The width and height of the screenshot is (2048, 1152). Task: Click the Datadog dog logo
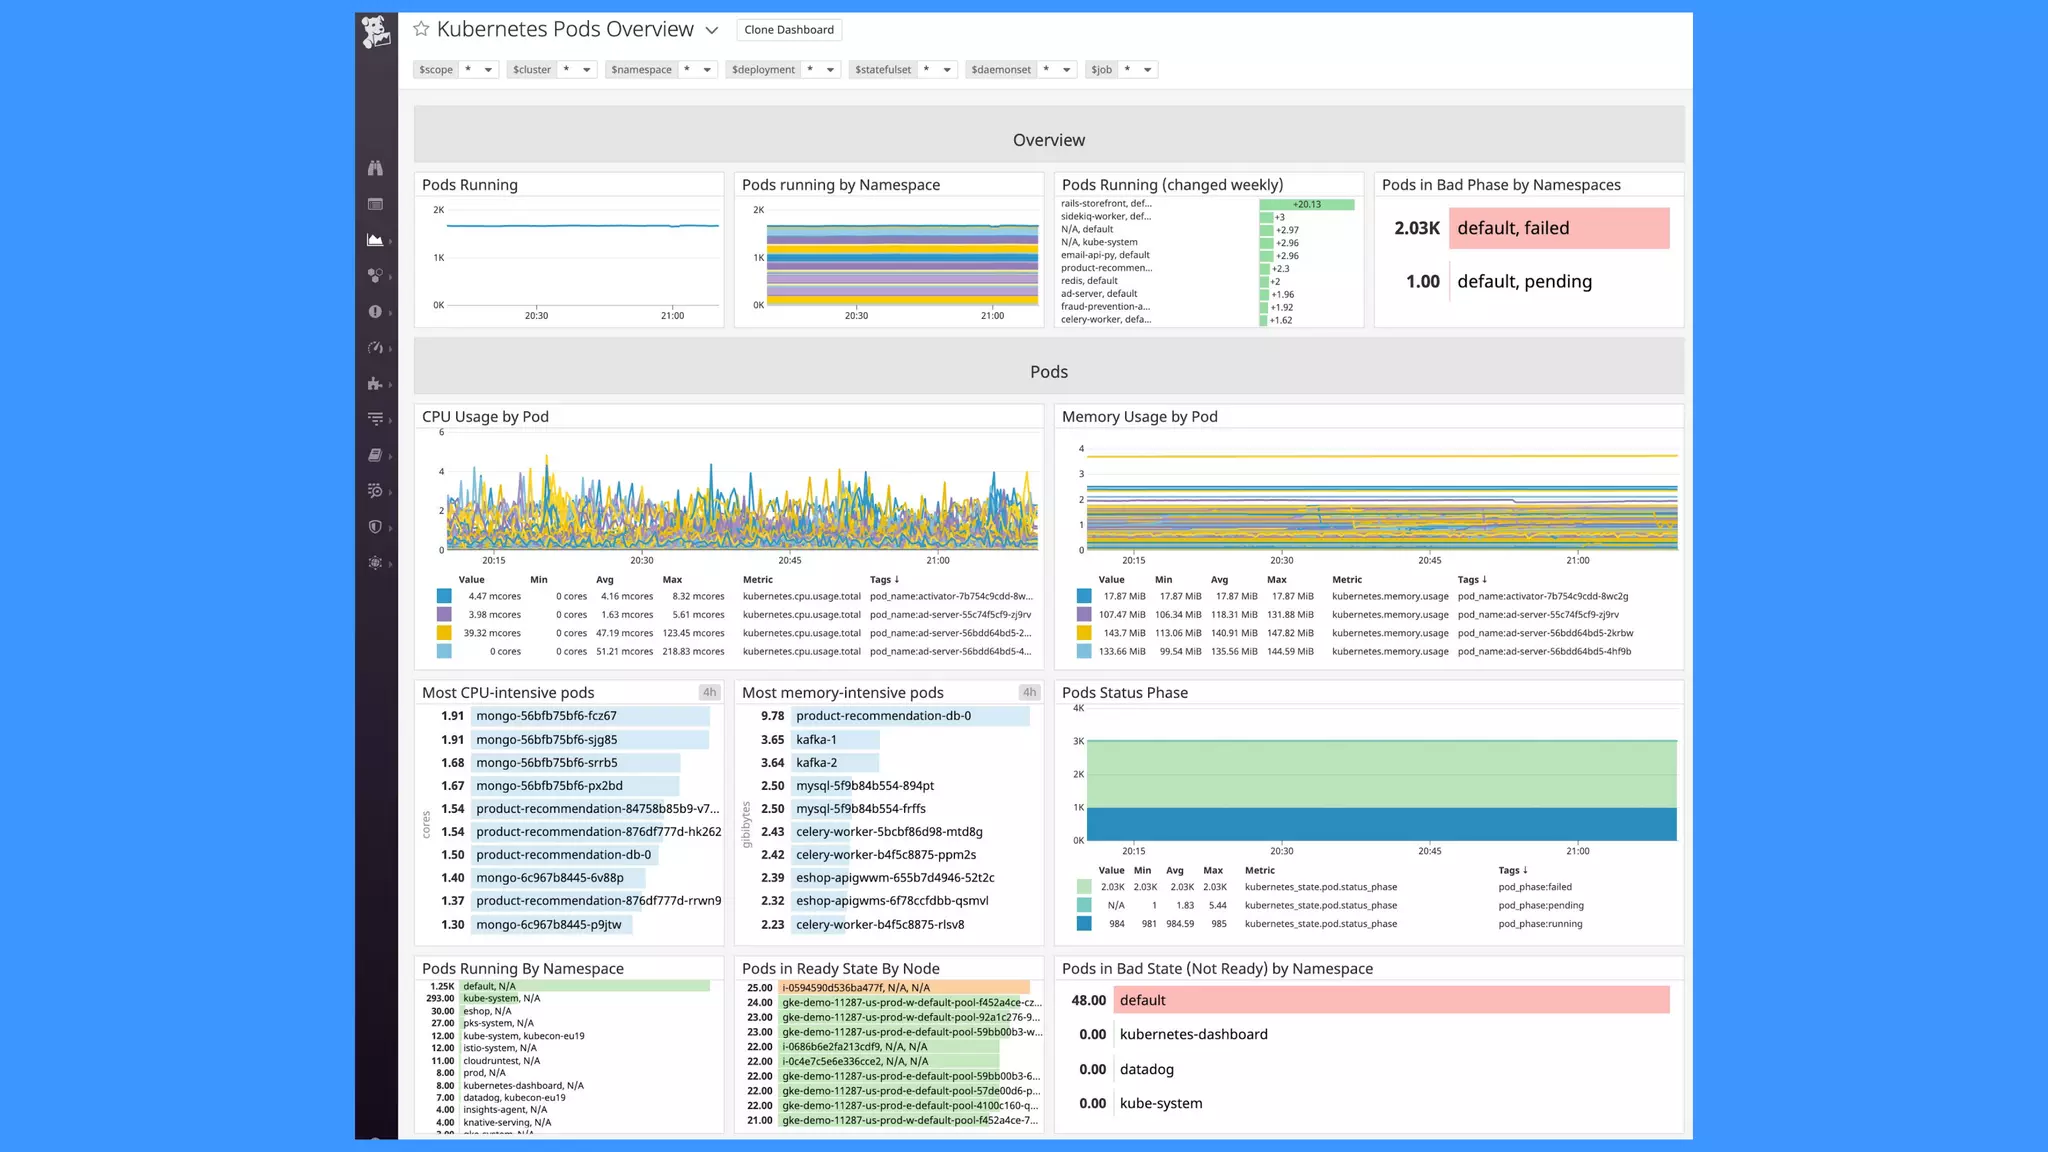(376, 32)
